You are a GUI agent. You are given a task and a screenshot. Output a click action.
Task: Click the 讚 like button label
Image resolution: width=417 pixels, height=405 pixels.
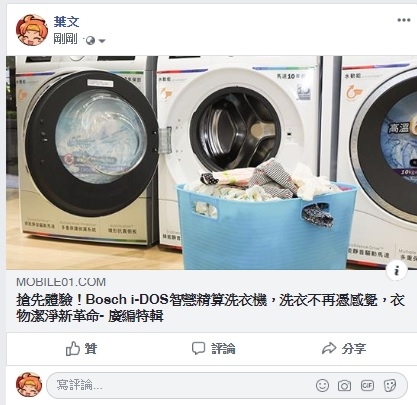[x=91, y=349]
